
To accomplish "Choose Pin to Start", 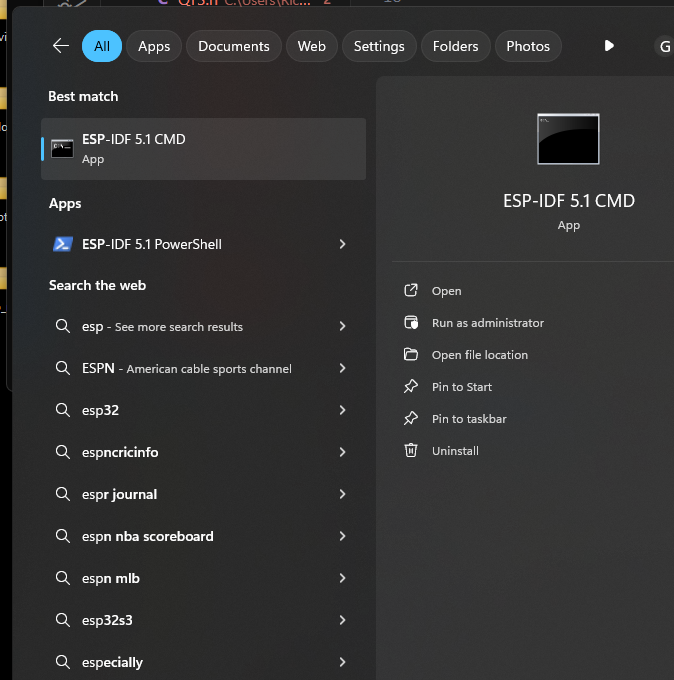I will coord(461,387).
